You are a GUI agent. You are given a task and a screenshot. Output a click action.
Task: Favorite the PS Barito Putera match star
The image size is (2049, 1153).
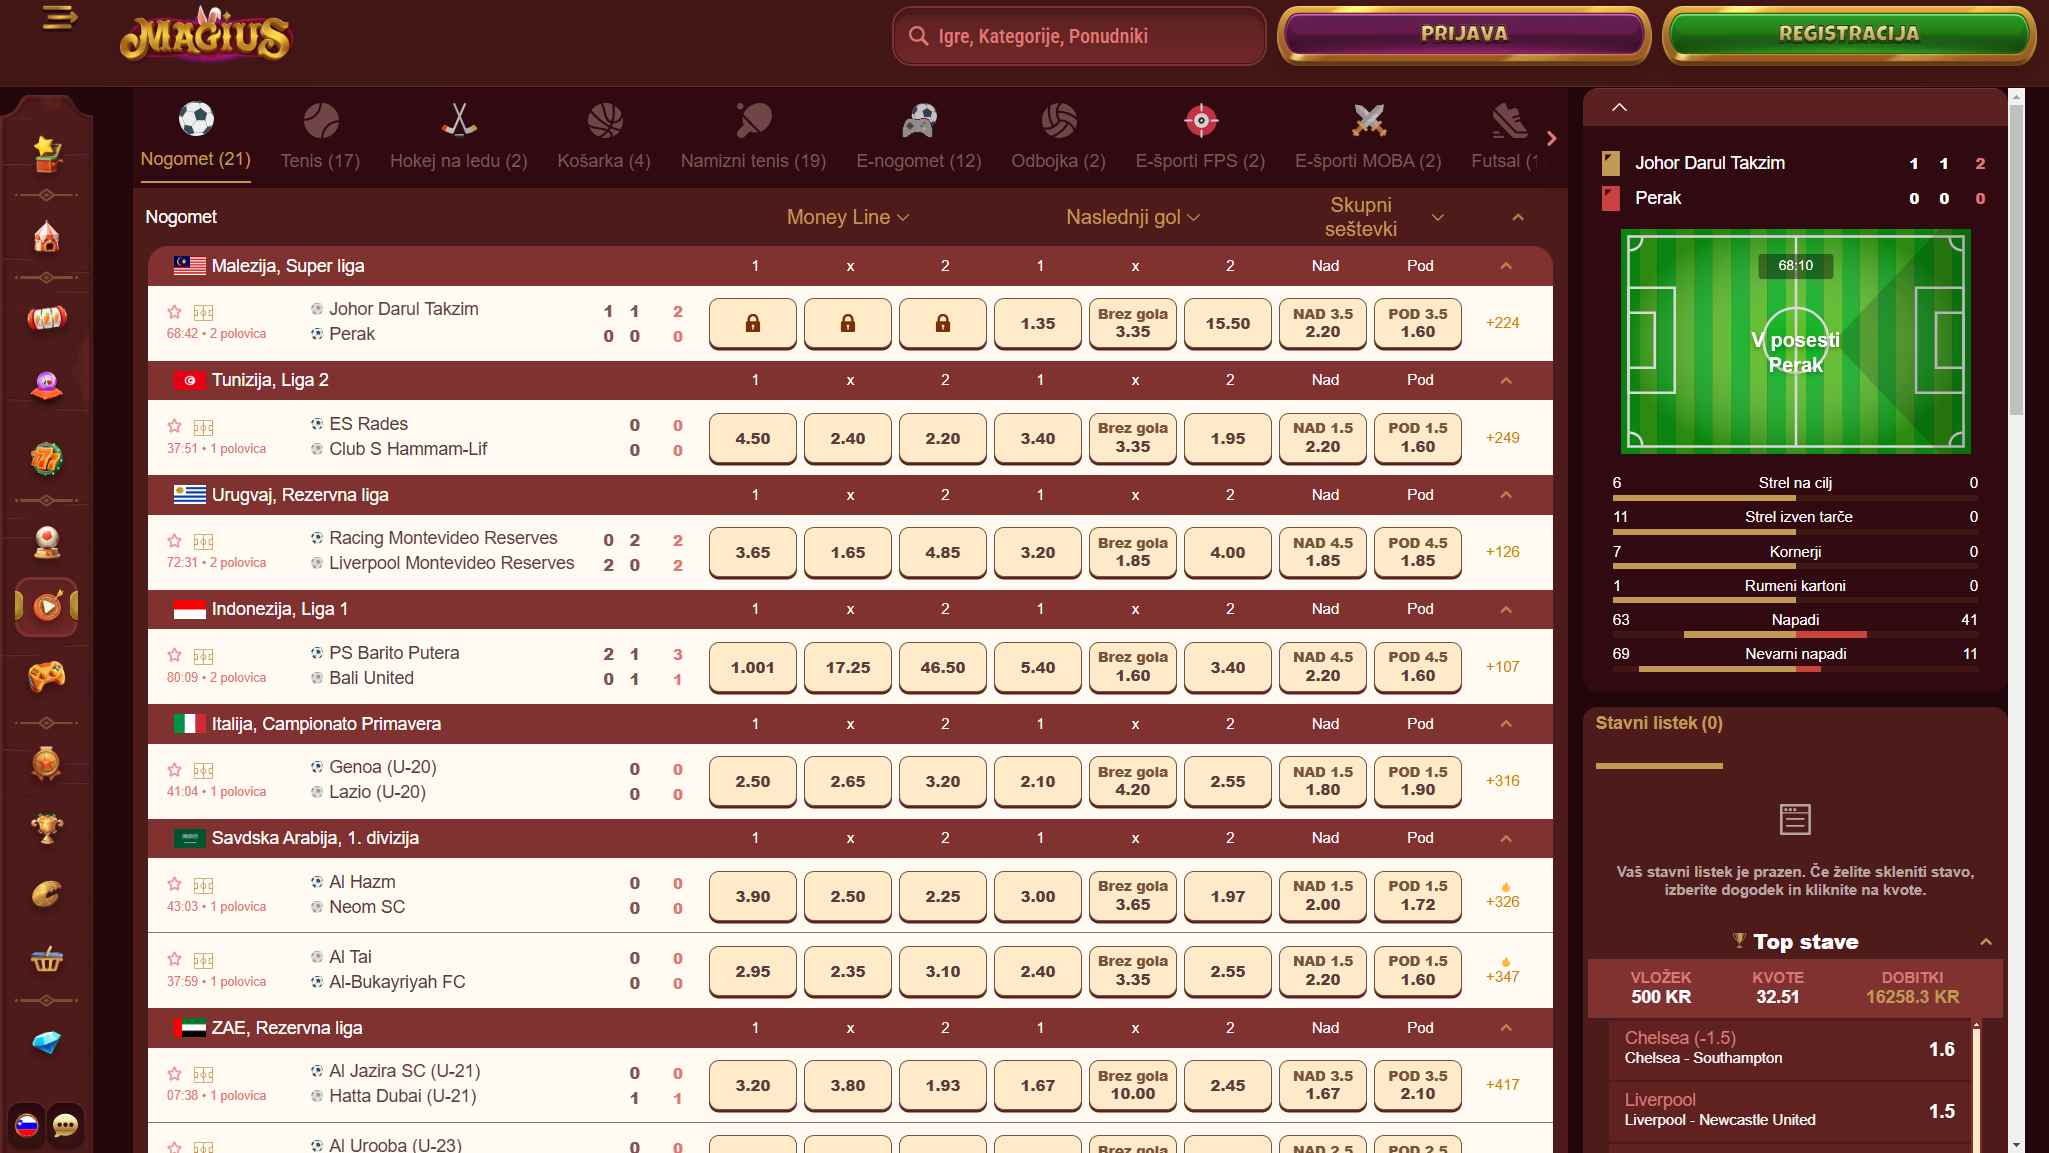[174, 656]
